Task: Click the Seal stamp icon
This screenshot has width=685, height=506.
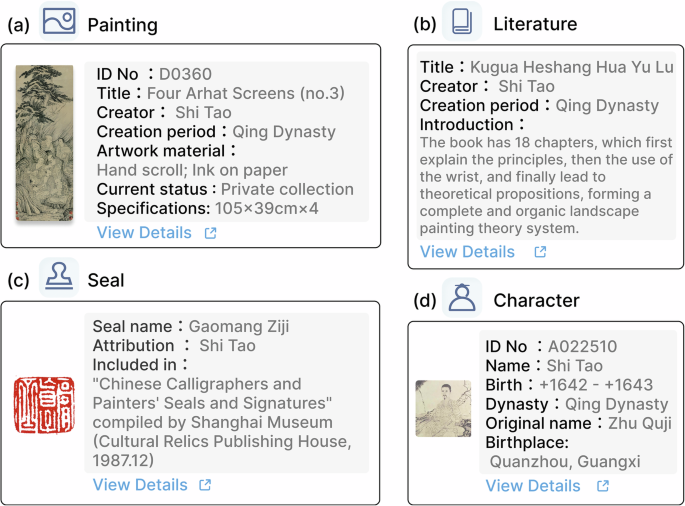Action: 58,277
